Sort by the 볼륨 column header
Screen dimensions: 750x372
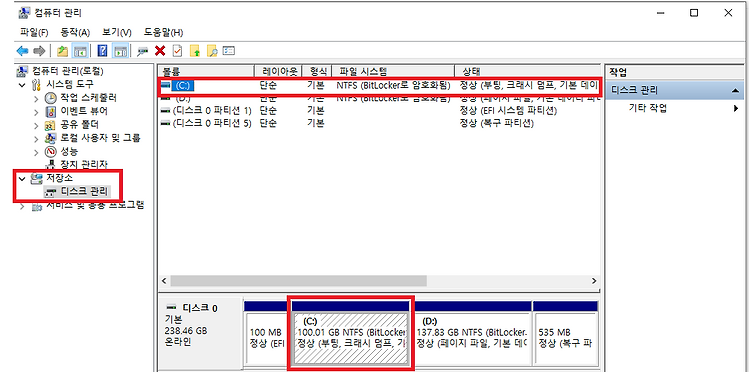(x=206, y=72)
